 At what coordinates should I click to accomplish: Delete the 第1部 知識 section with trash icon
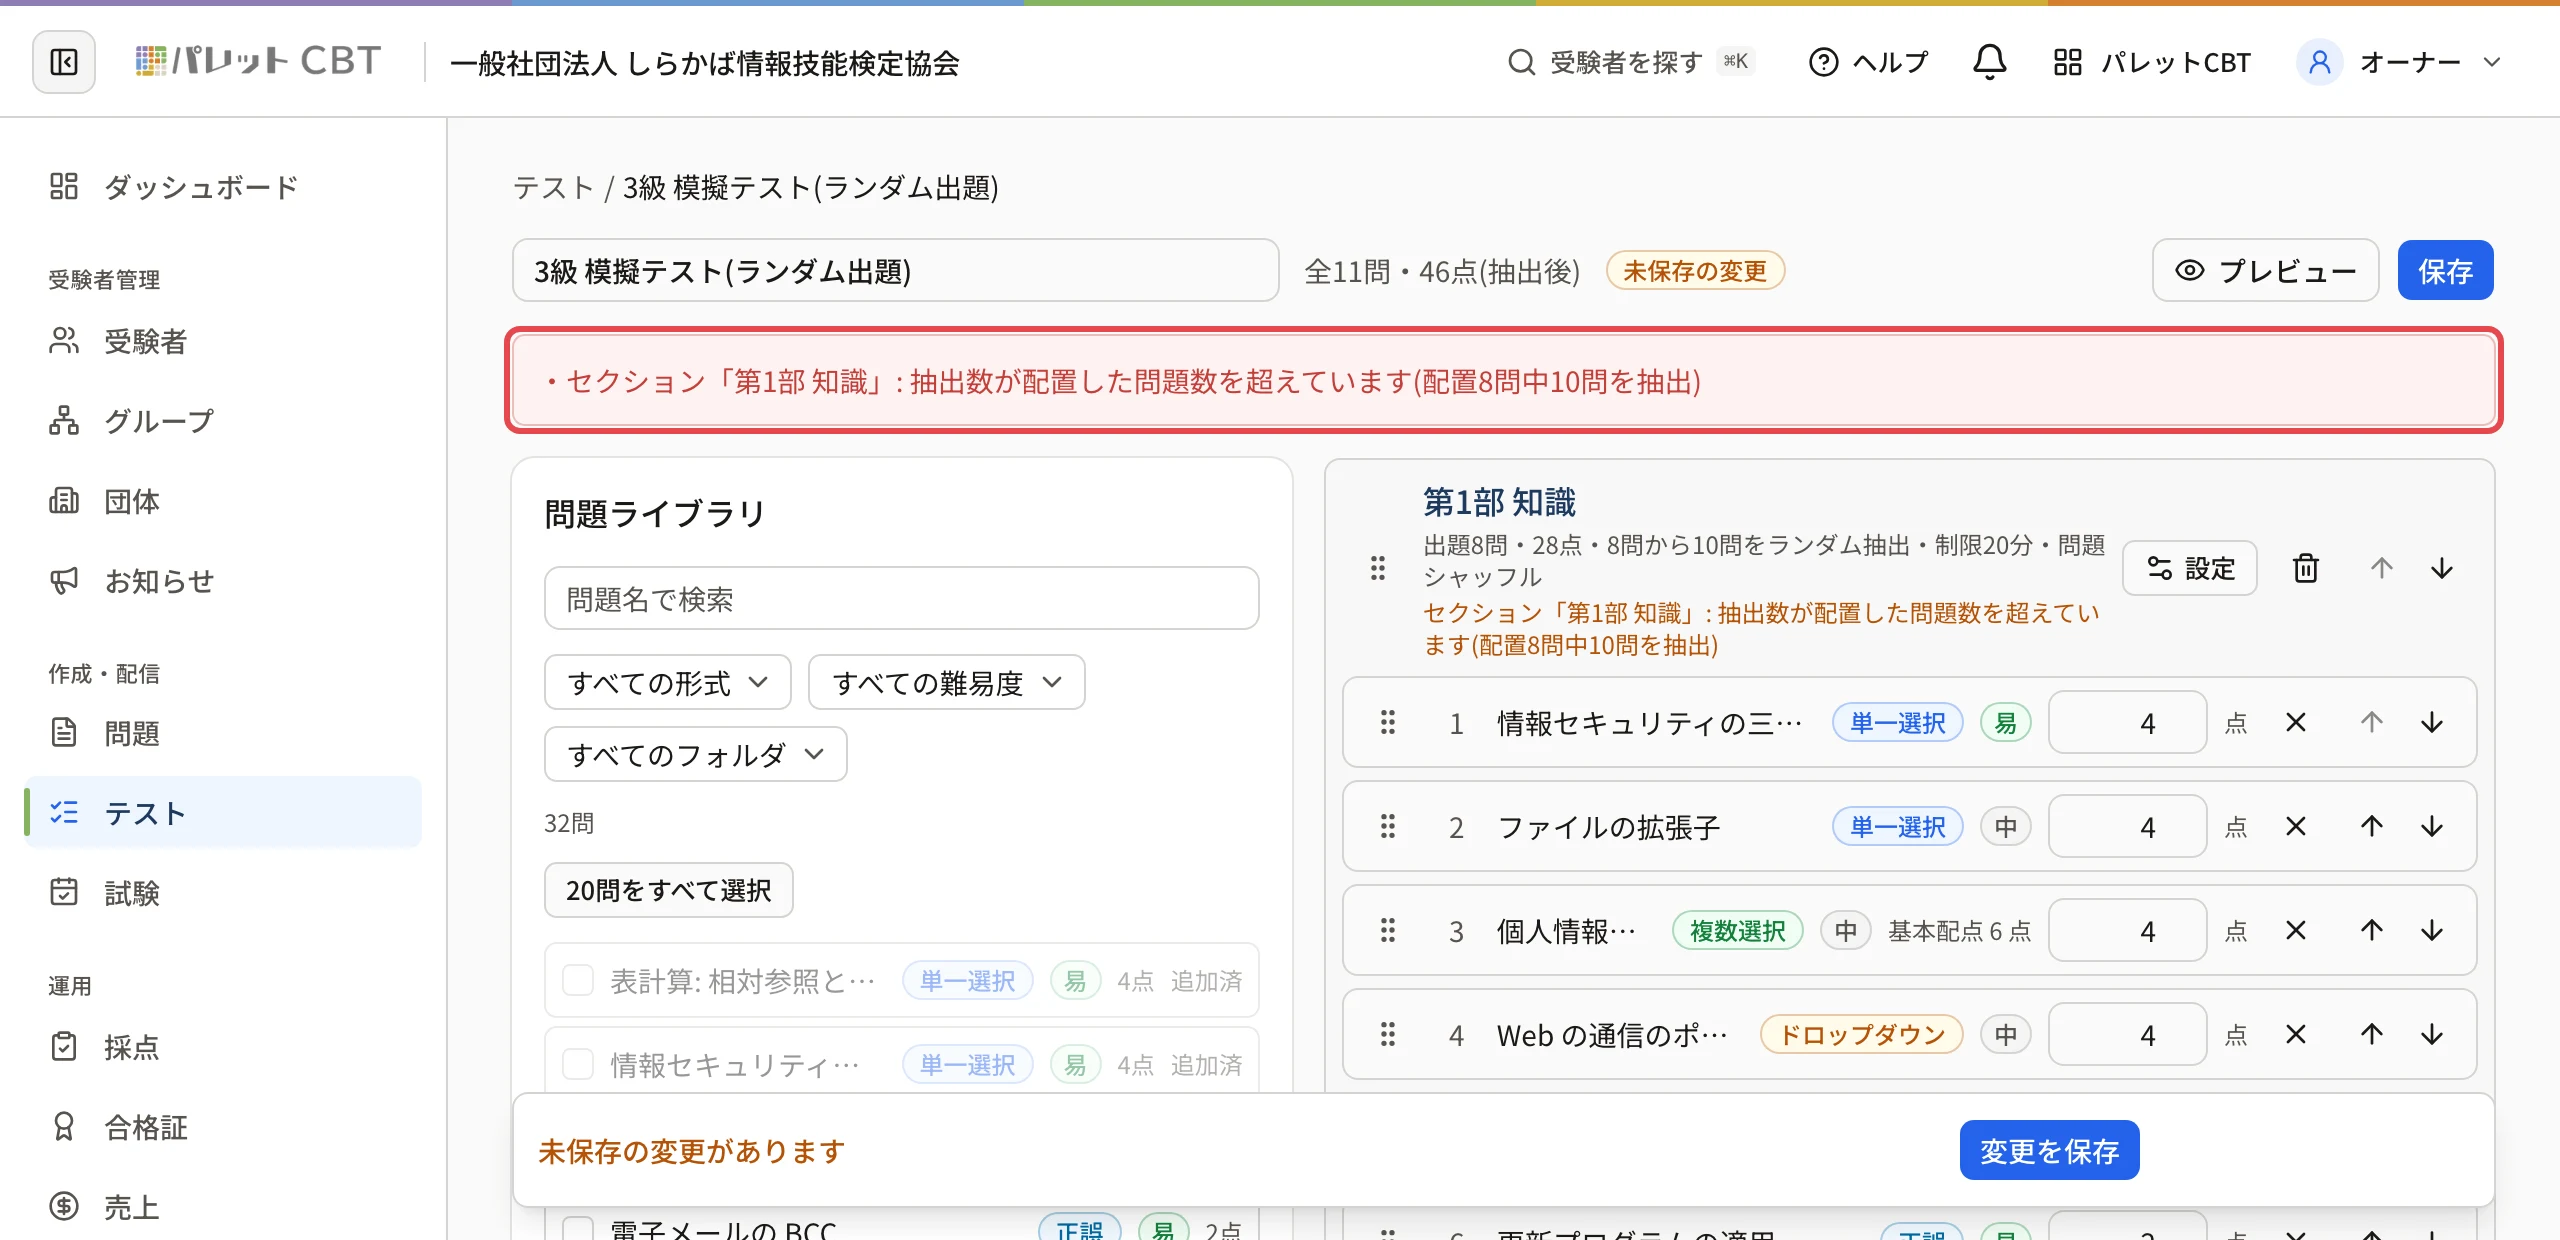[x=2305, y=568]
